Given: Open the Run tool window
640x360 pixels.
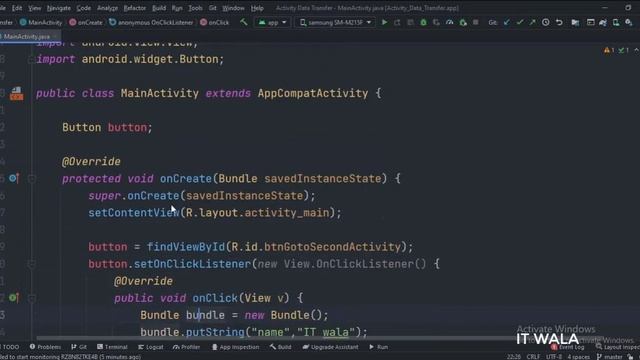Looking at the screenshot, I should (378, 347).
